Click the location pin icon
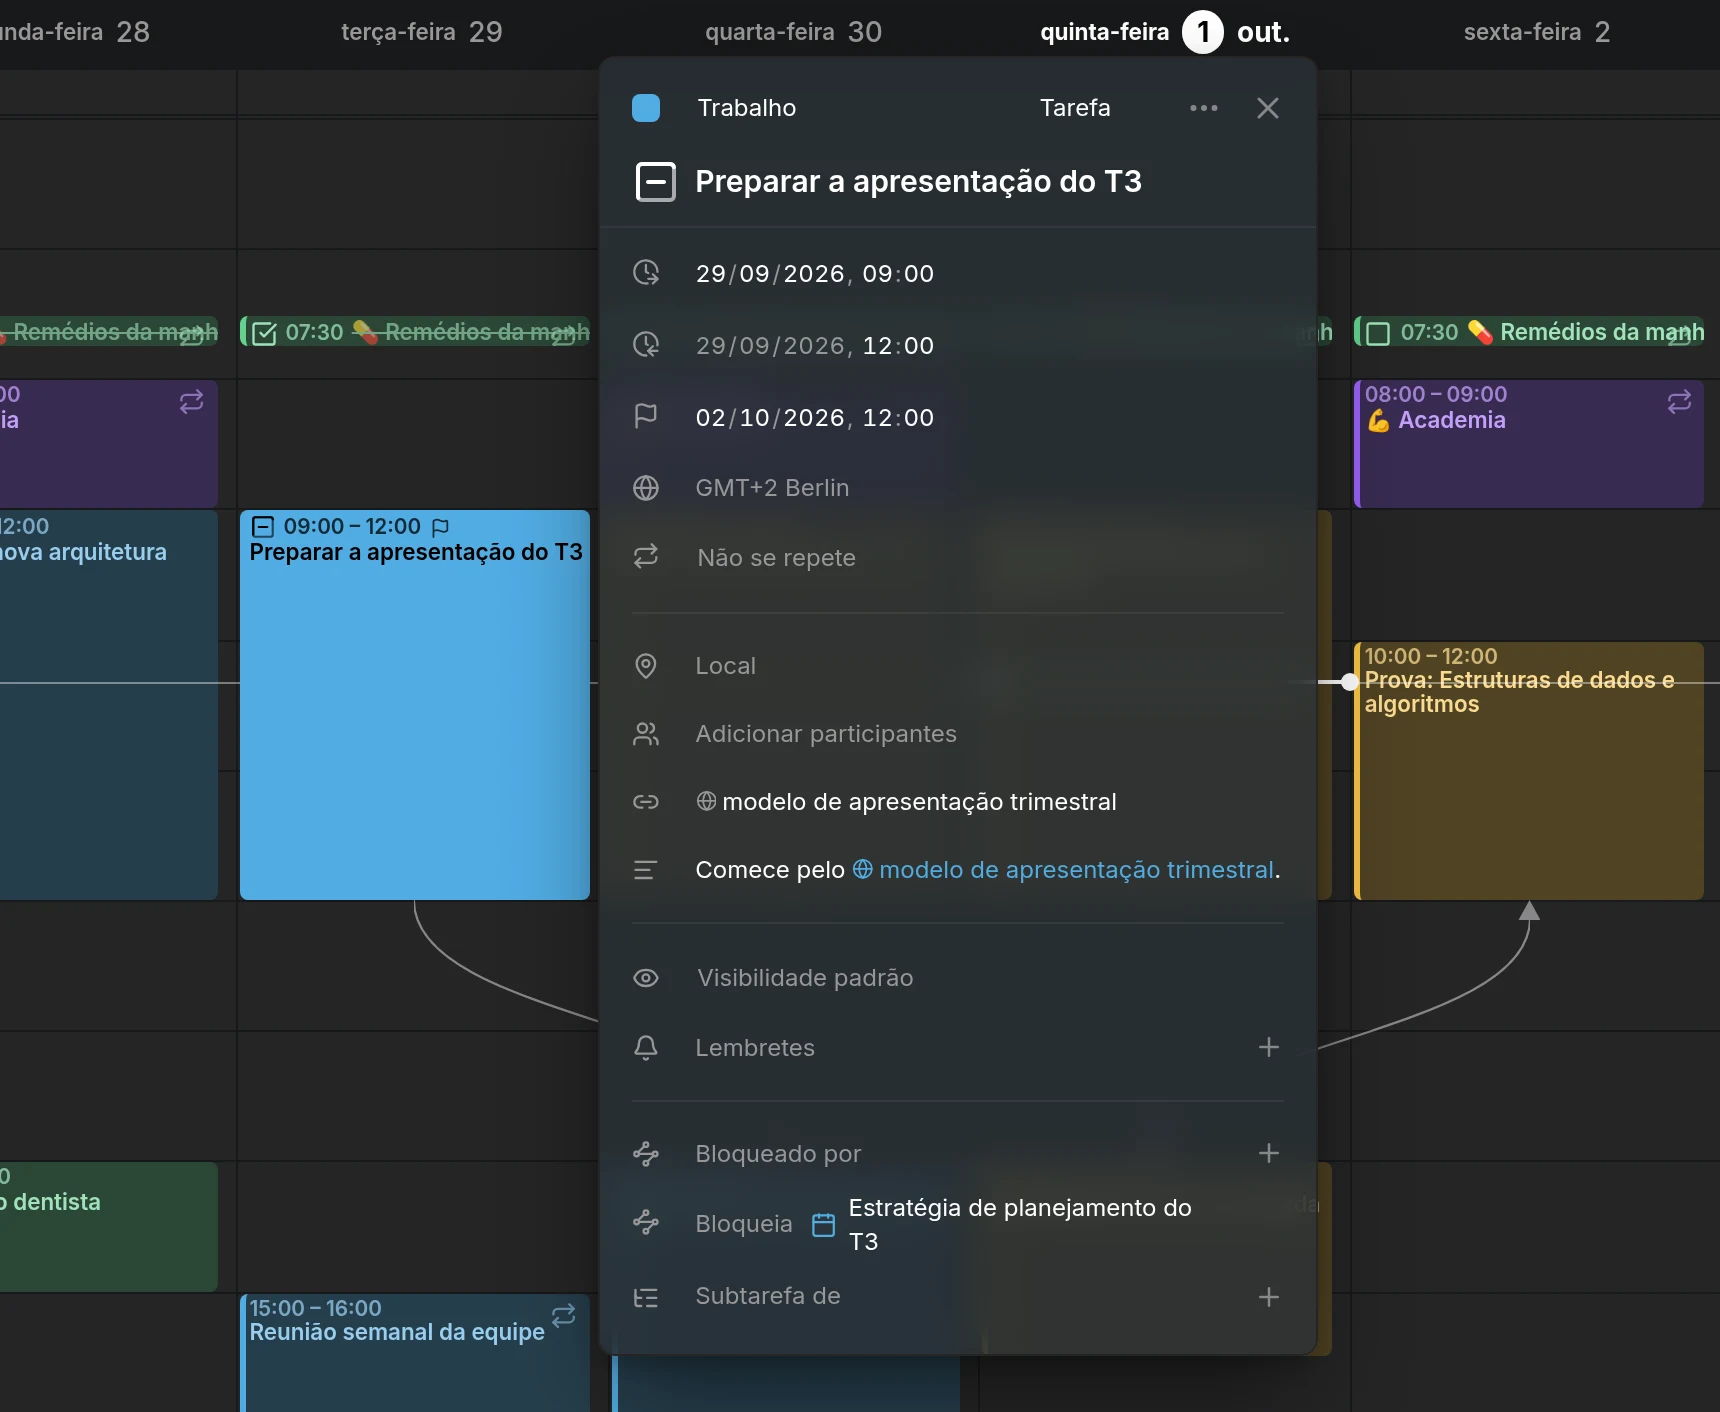The width and height of the screenshot is (1720, 1412). [x=646, y=666]
